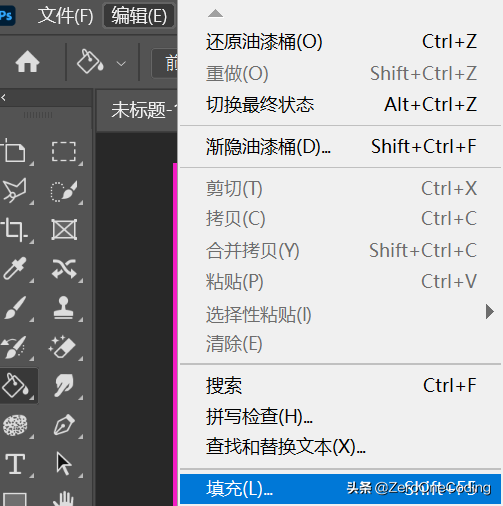This screenshot has width=503, height=506.
Task: Select the Hand tool
Action: [63, 498]
